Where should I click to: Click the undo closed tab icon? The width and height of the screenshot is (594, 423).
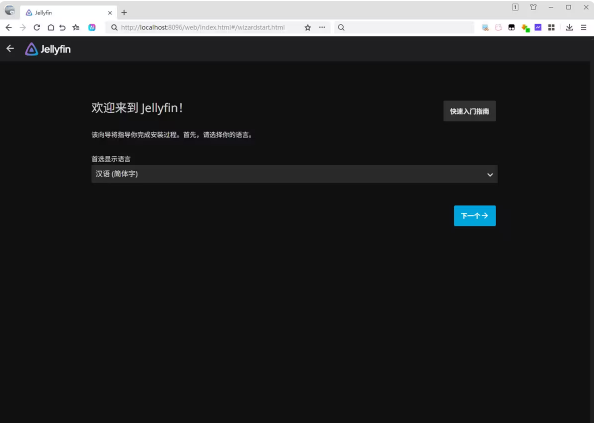click(x=63, y=28)
